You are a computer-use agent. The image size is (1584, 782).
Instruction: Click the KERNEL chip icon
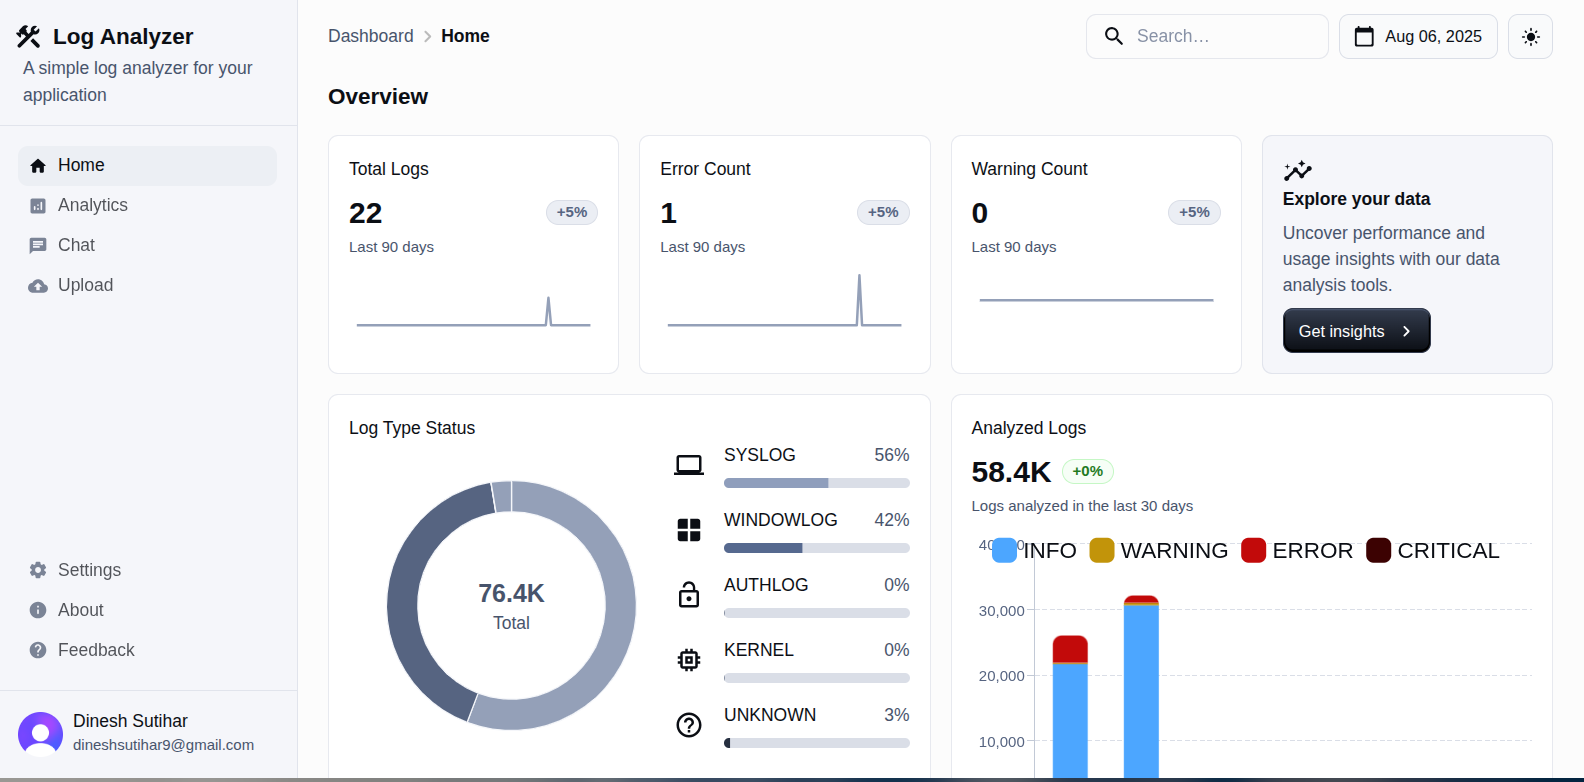click(689, 660)
